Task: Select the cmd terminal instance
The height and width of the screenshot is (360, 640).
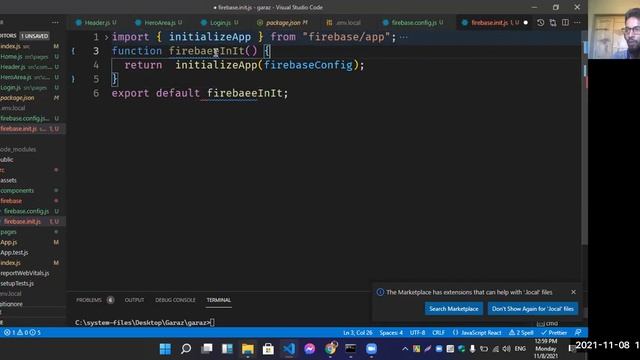Action: [x=547, y=323]
